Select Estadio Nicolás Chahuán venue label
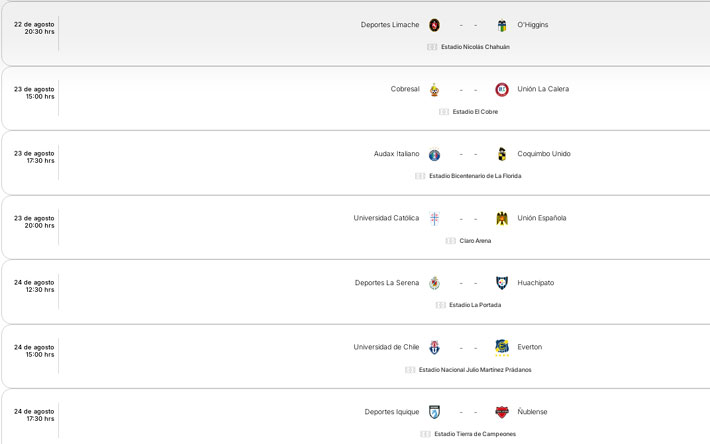The width and height of the screenshot is (710, 444). (x=475, y=47)
